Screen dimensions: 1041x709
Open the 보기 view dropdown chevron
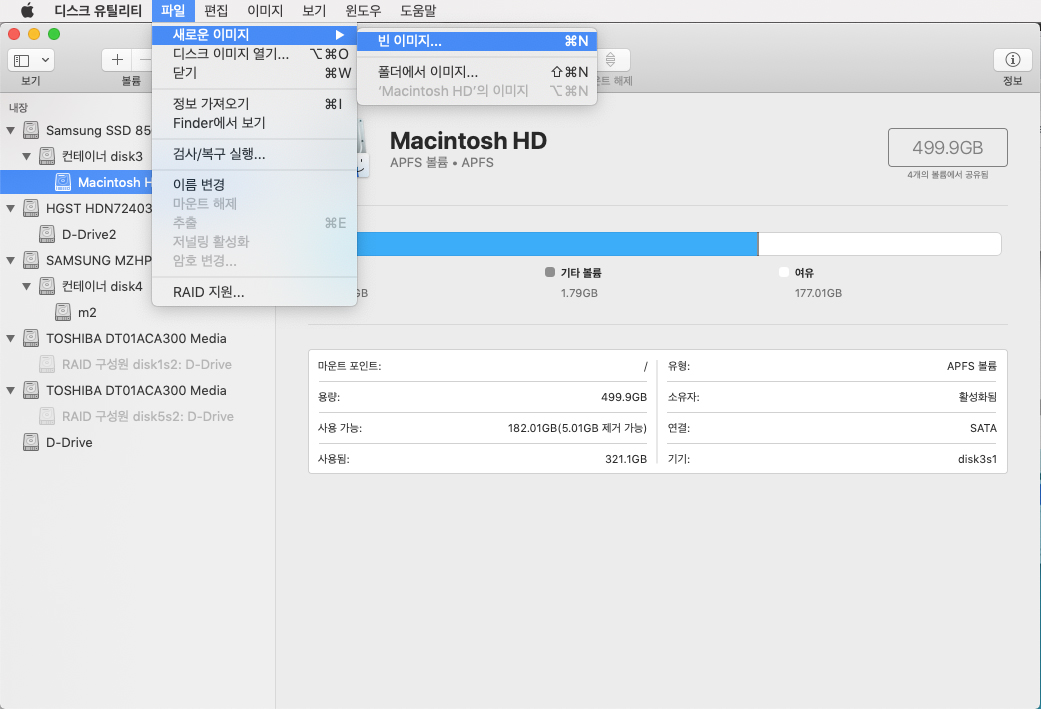tap(45, 60)
